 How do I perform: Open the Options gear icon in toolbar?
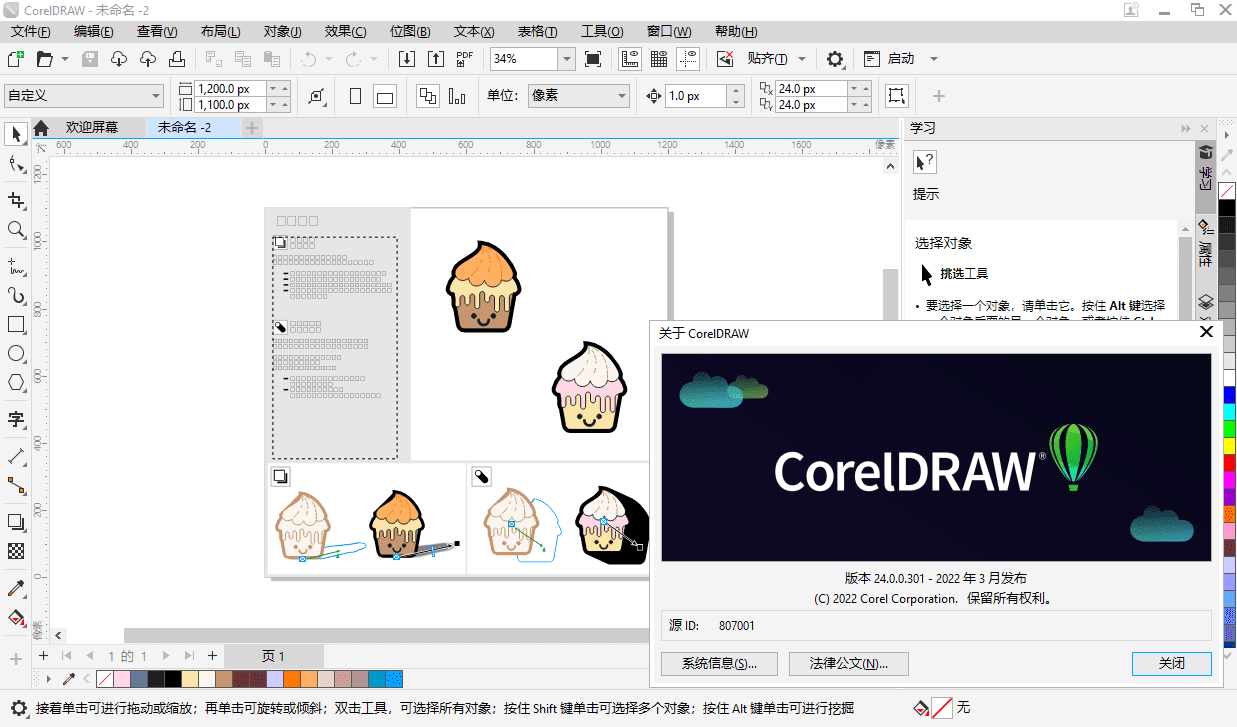[x=836, y=59]
